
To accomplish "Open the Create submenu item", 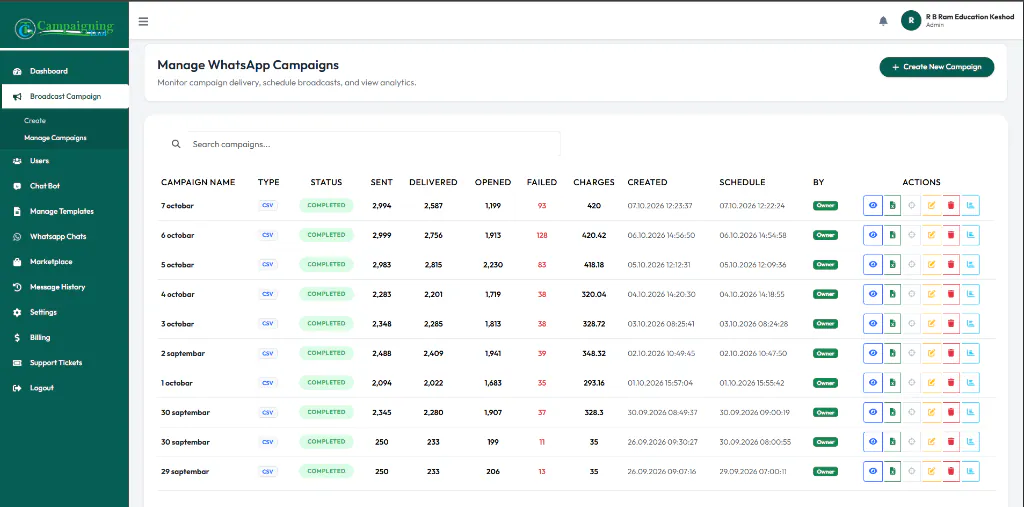I will (x=35, y=121).
